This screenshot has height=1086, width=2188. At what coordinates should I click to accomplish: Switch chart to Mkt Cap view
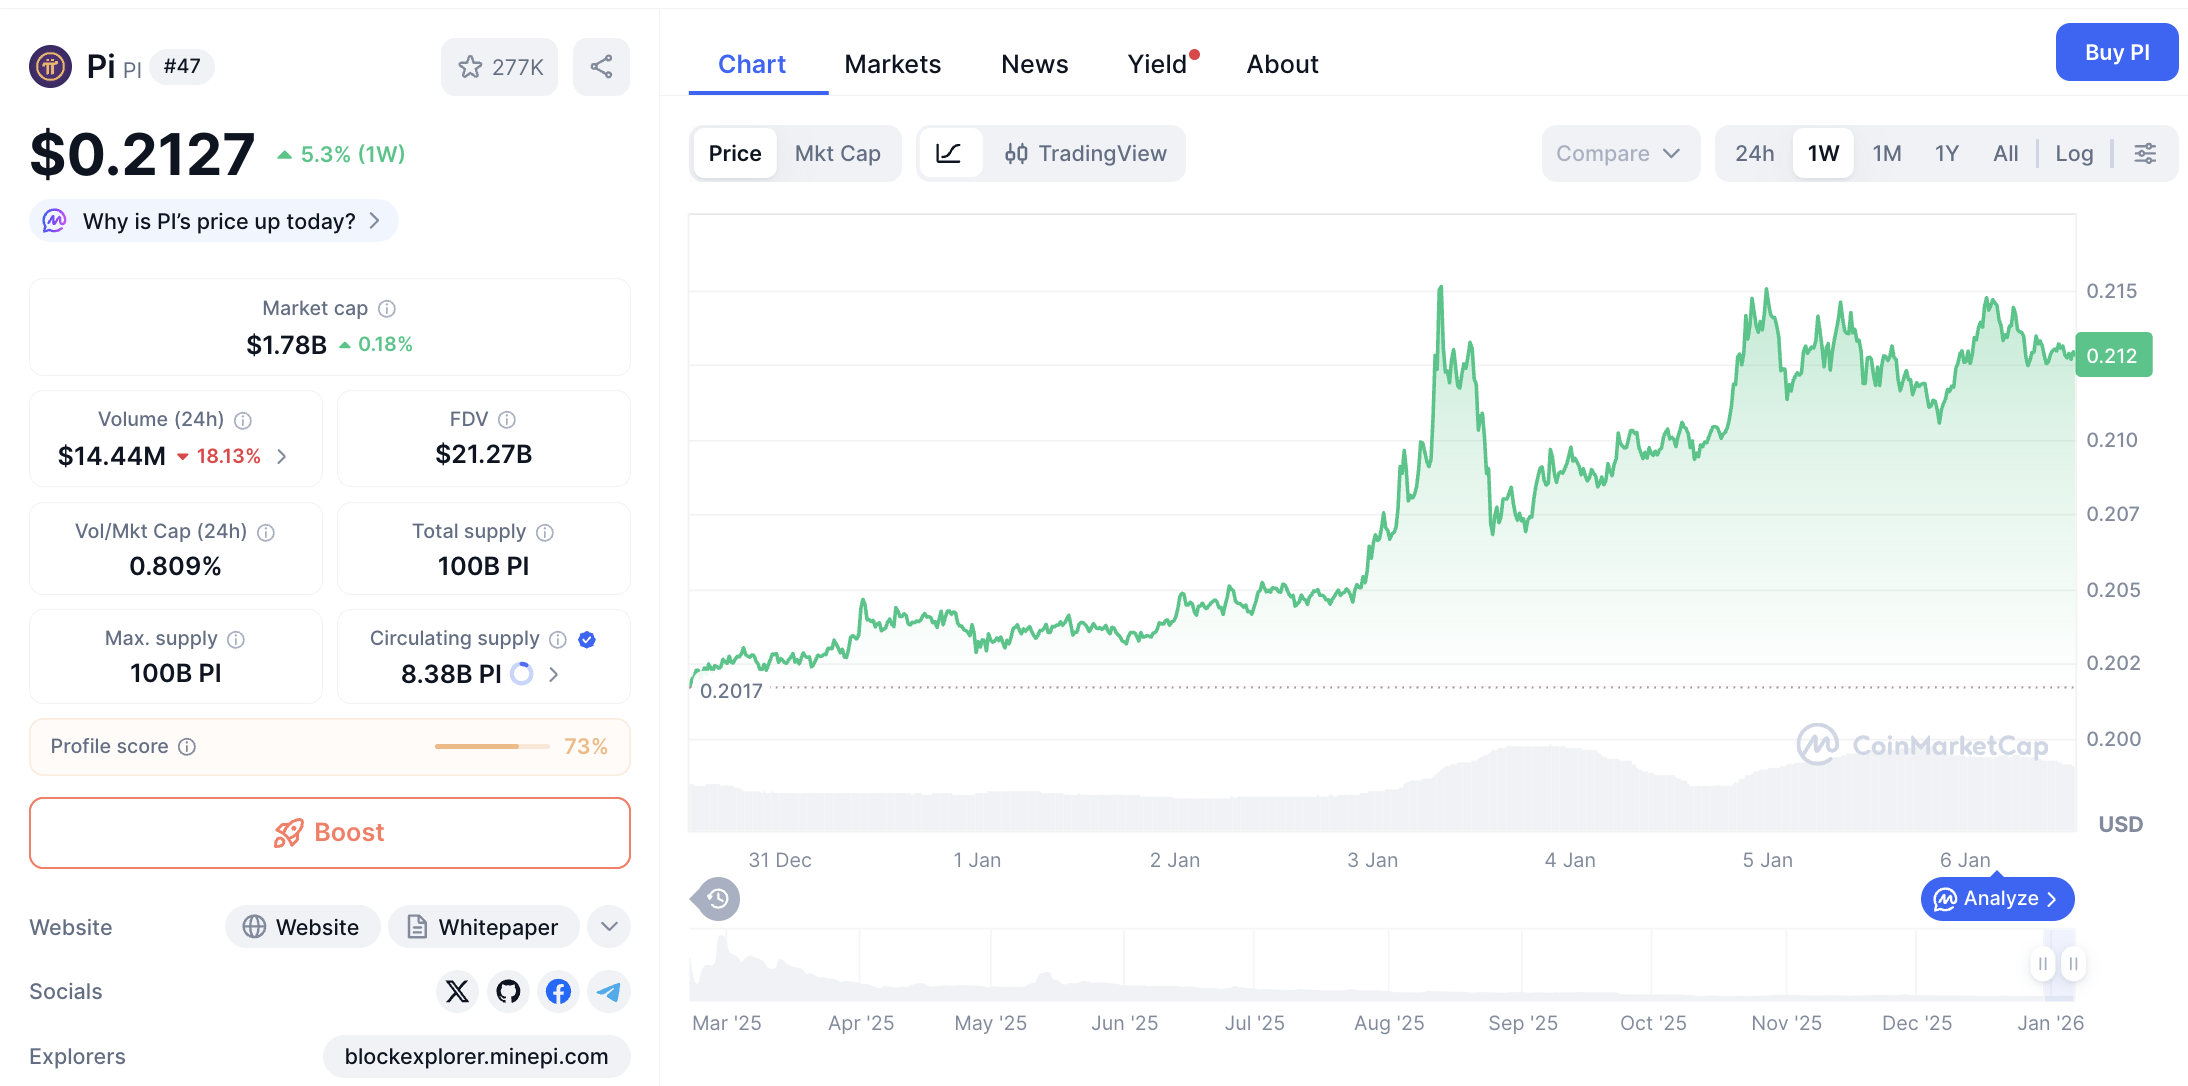coord(838,153)
